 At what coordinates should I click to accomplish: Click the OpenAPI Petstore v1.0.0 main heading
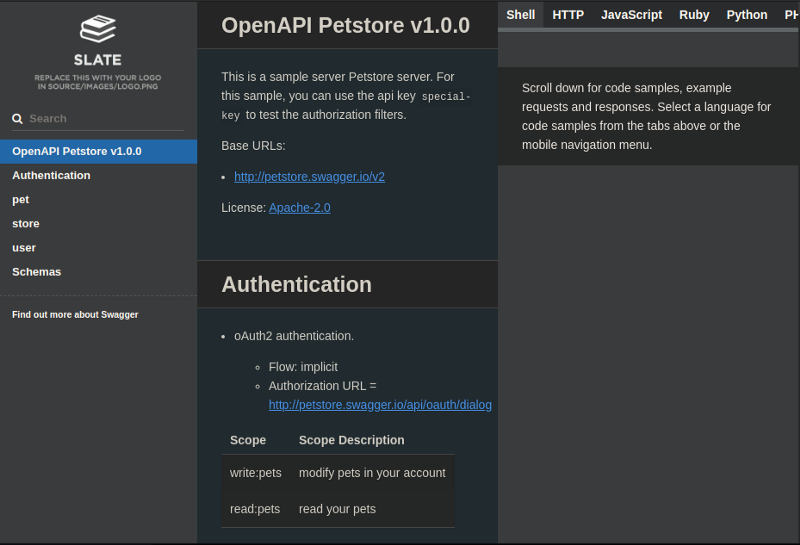[x=345, y=26]
